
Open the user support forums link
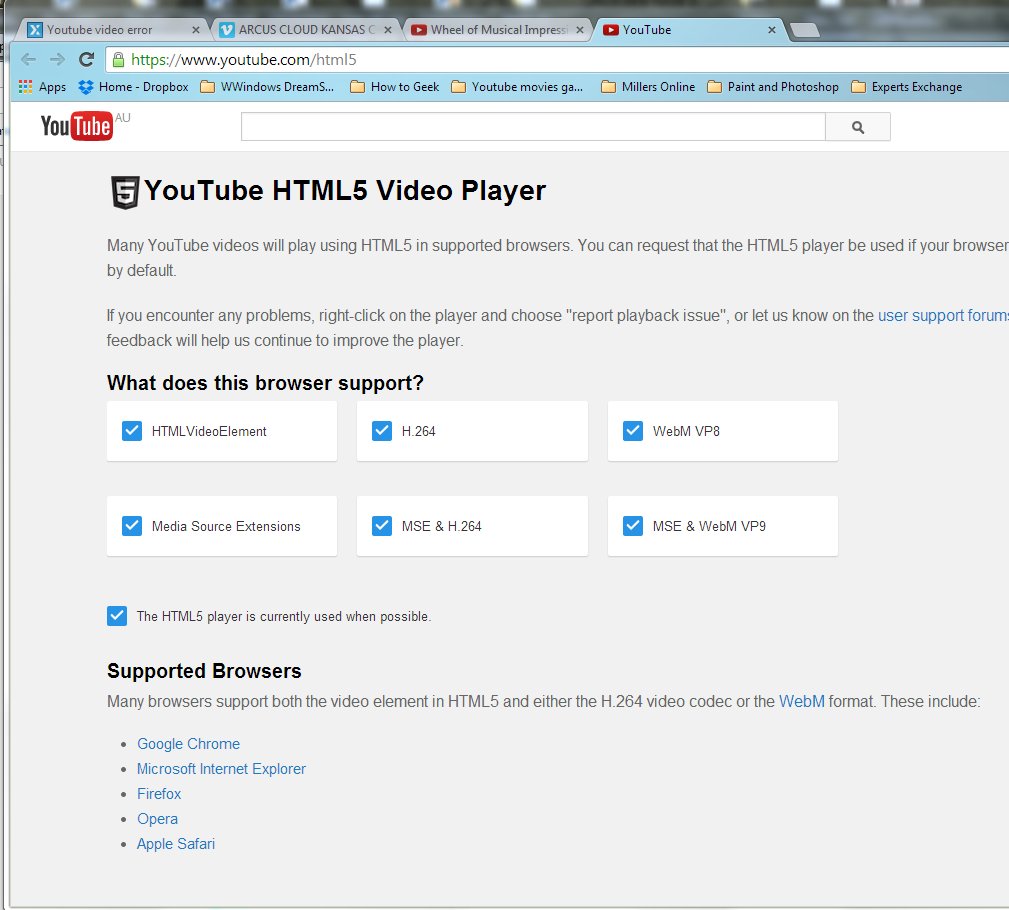(943, 315)
